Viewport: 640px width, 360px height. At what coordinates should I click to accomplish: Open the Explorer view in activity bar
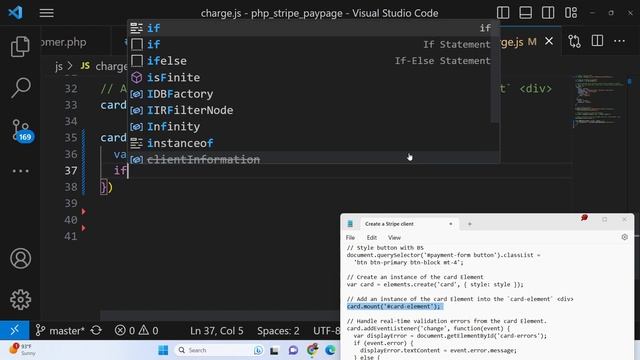(20, 46)
